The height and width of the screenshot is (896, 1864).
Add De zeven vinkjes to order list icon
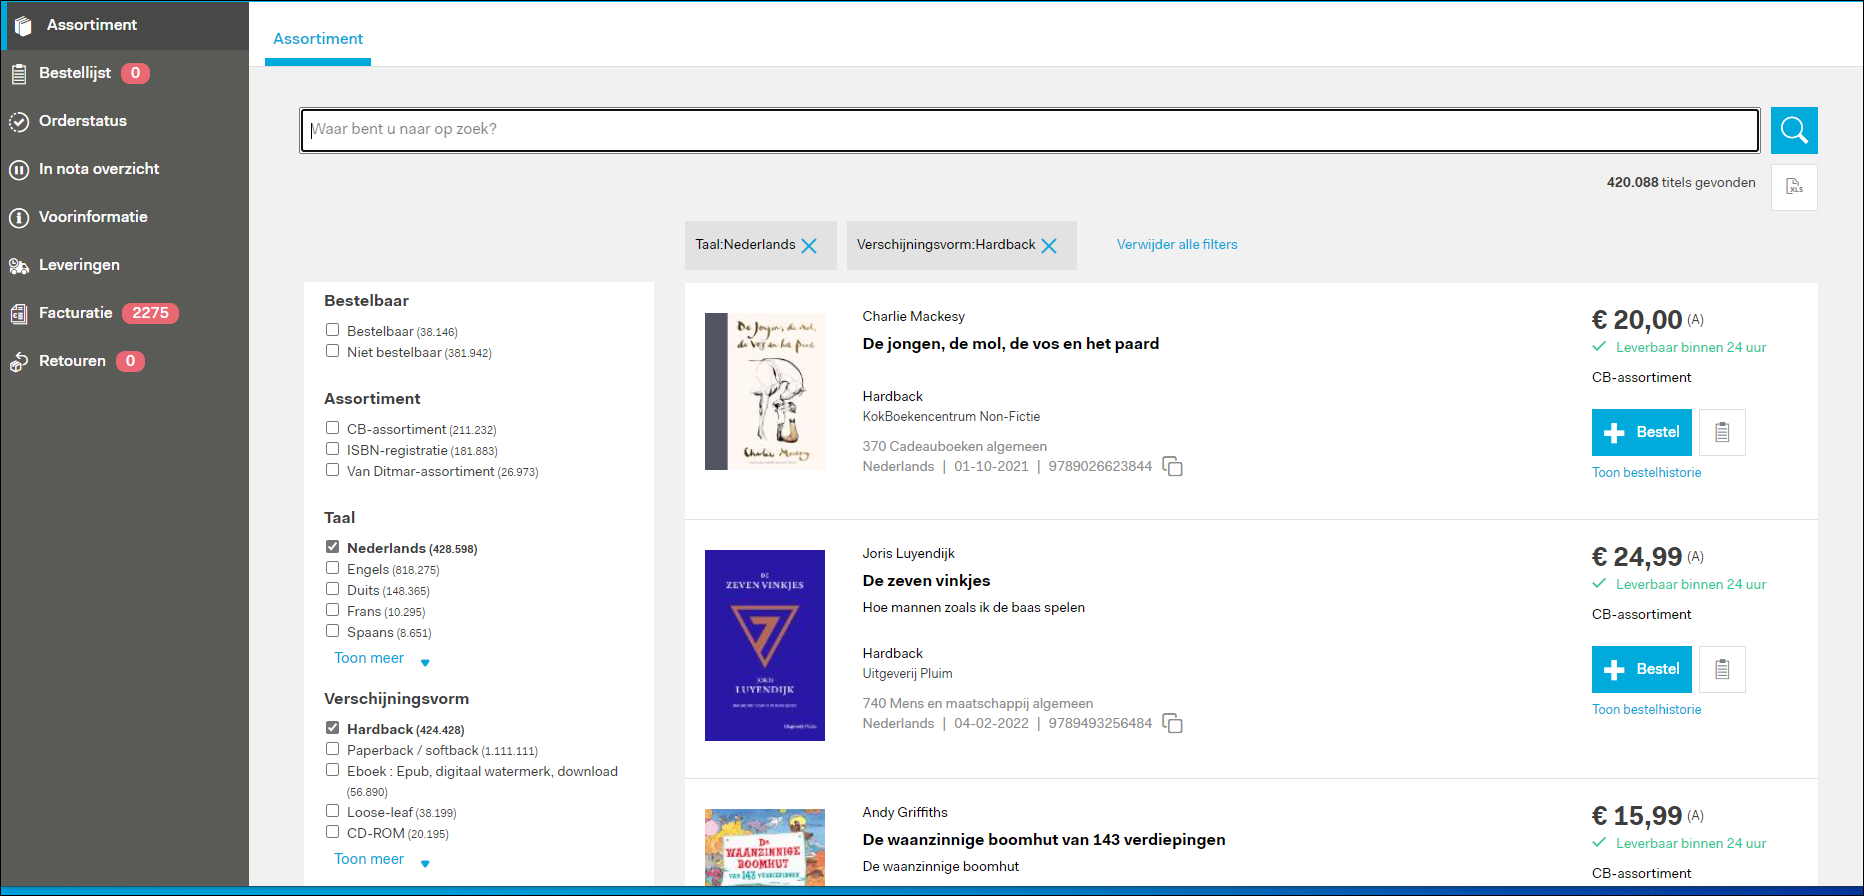tap(1722, 669)
